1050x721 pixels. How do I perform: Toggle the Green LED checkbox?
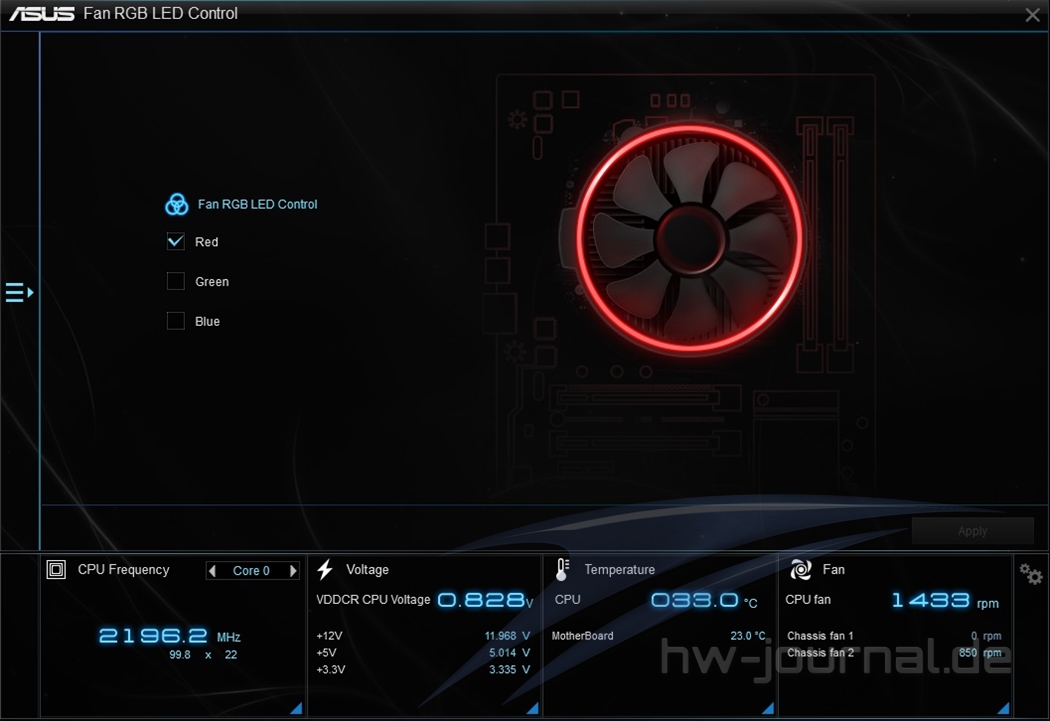point(175,281)
